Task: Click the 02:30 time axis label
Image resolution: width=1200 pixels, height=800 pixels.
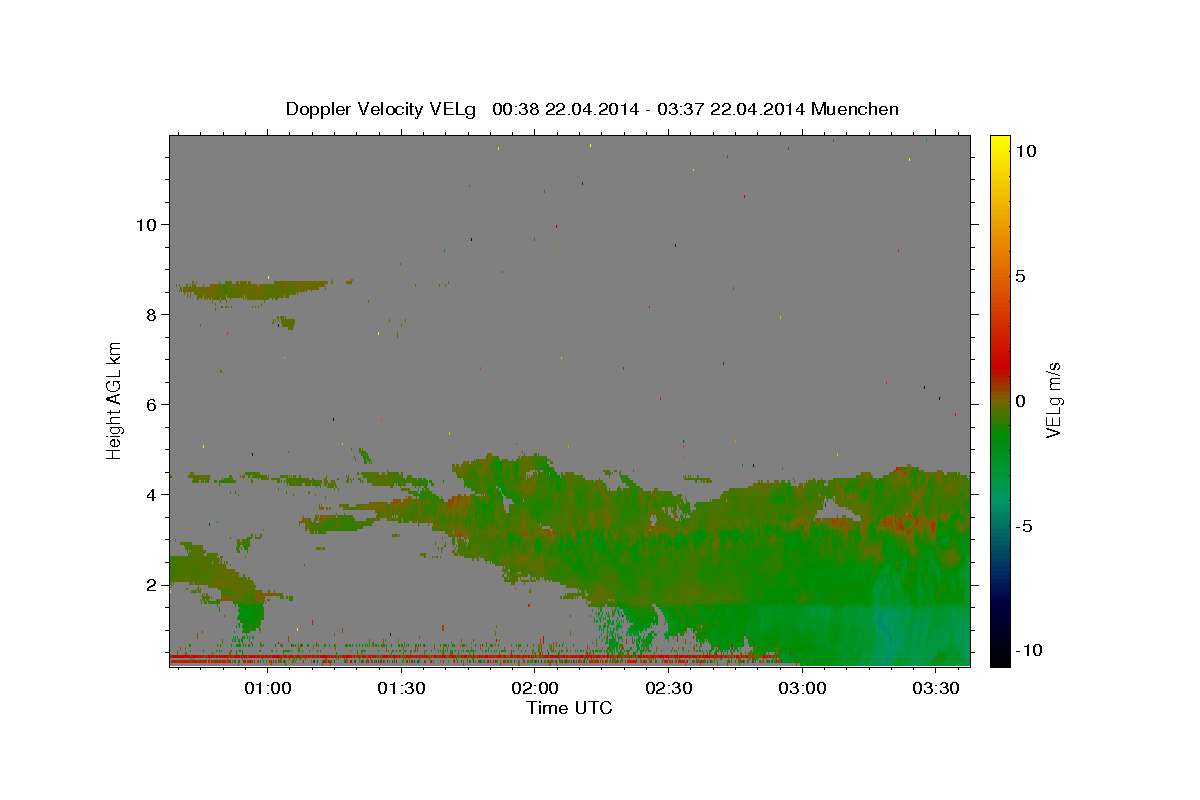Action: tap(668, 688)
